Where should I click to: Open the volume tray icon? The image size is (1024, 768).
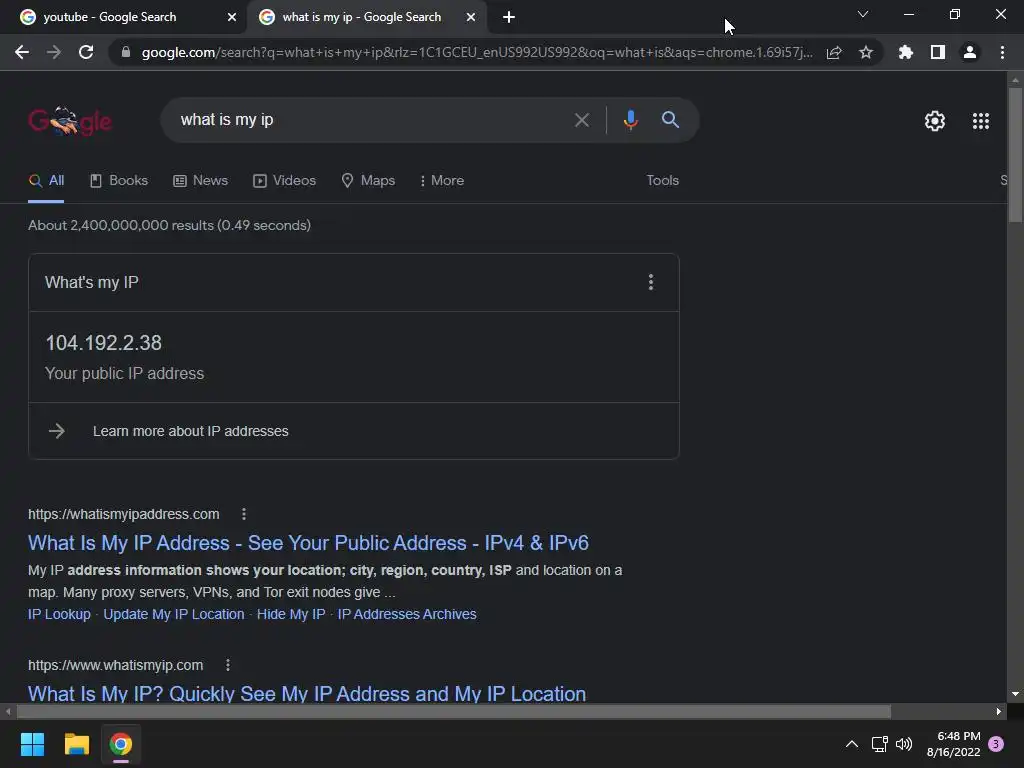(904, 744)
